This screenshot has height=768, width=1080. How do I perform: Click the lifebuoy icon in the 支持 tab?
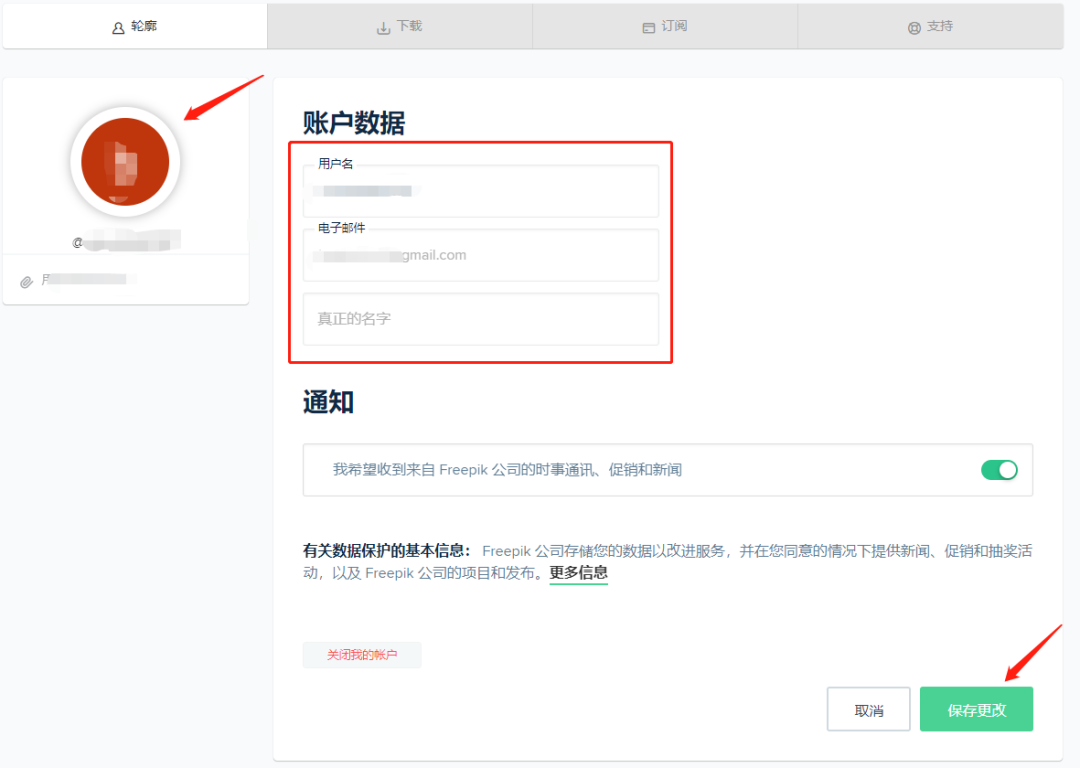[914, 28]
